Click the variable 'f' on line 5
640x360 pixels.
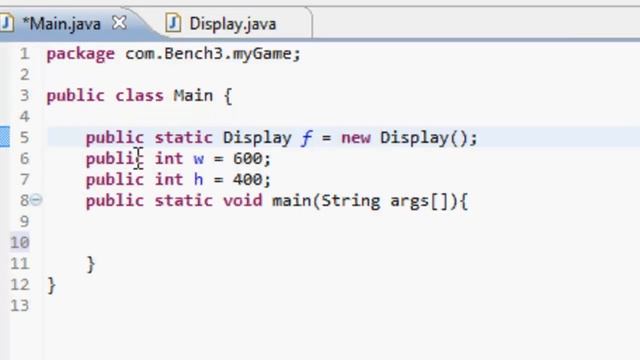tap(306, 138)
